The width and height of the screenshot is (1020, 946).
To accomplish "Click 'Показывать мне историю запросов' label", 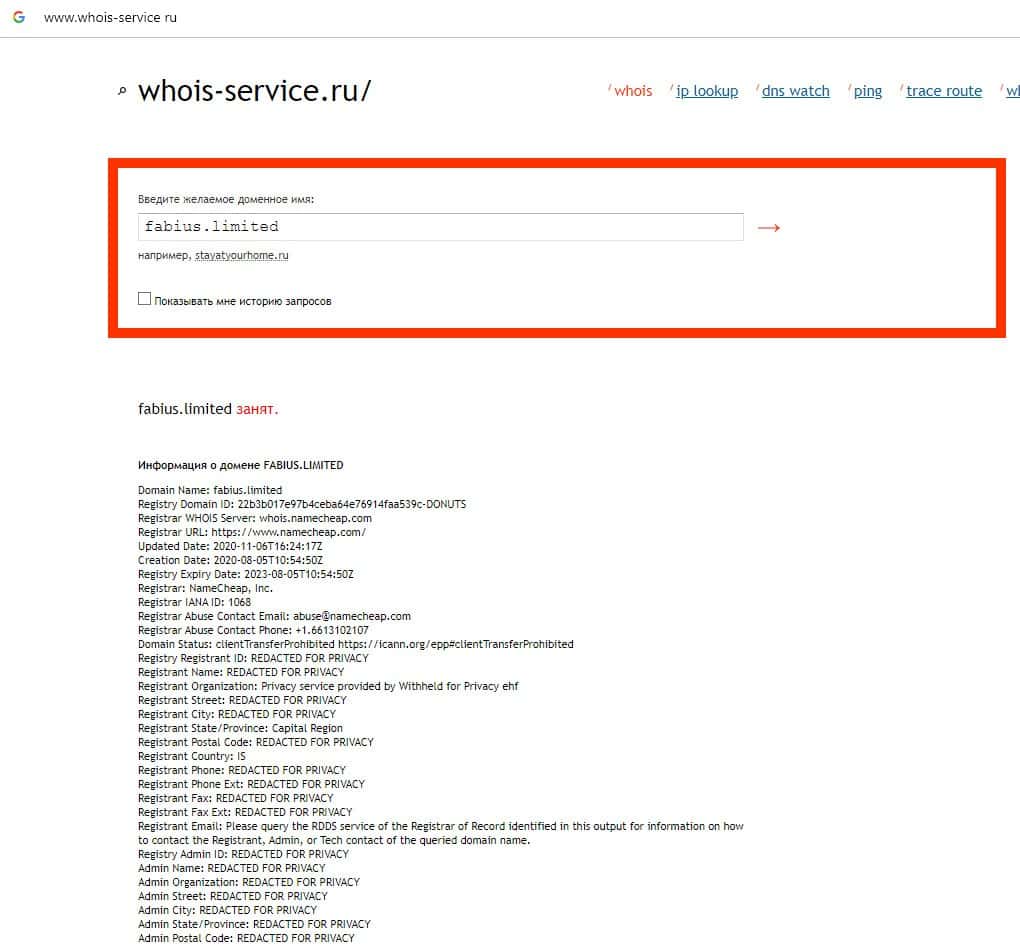I will tap(243, 301).
